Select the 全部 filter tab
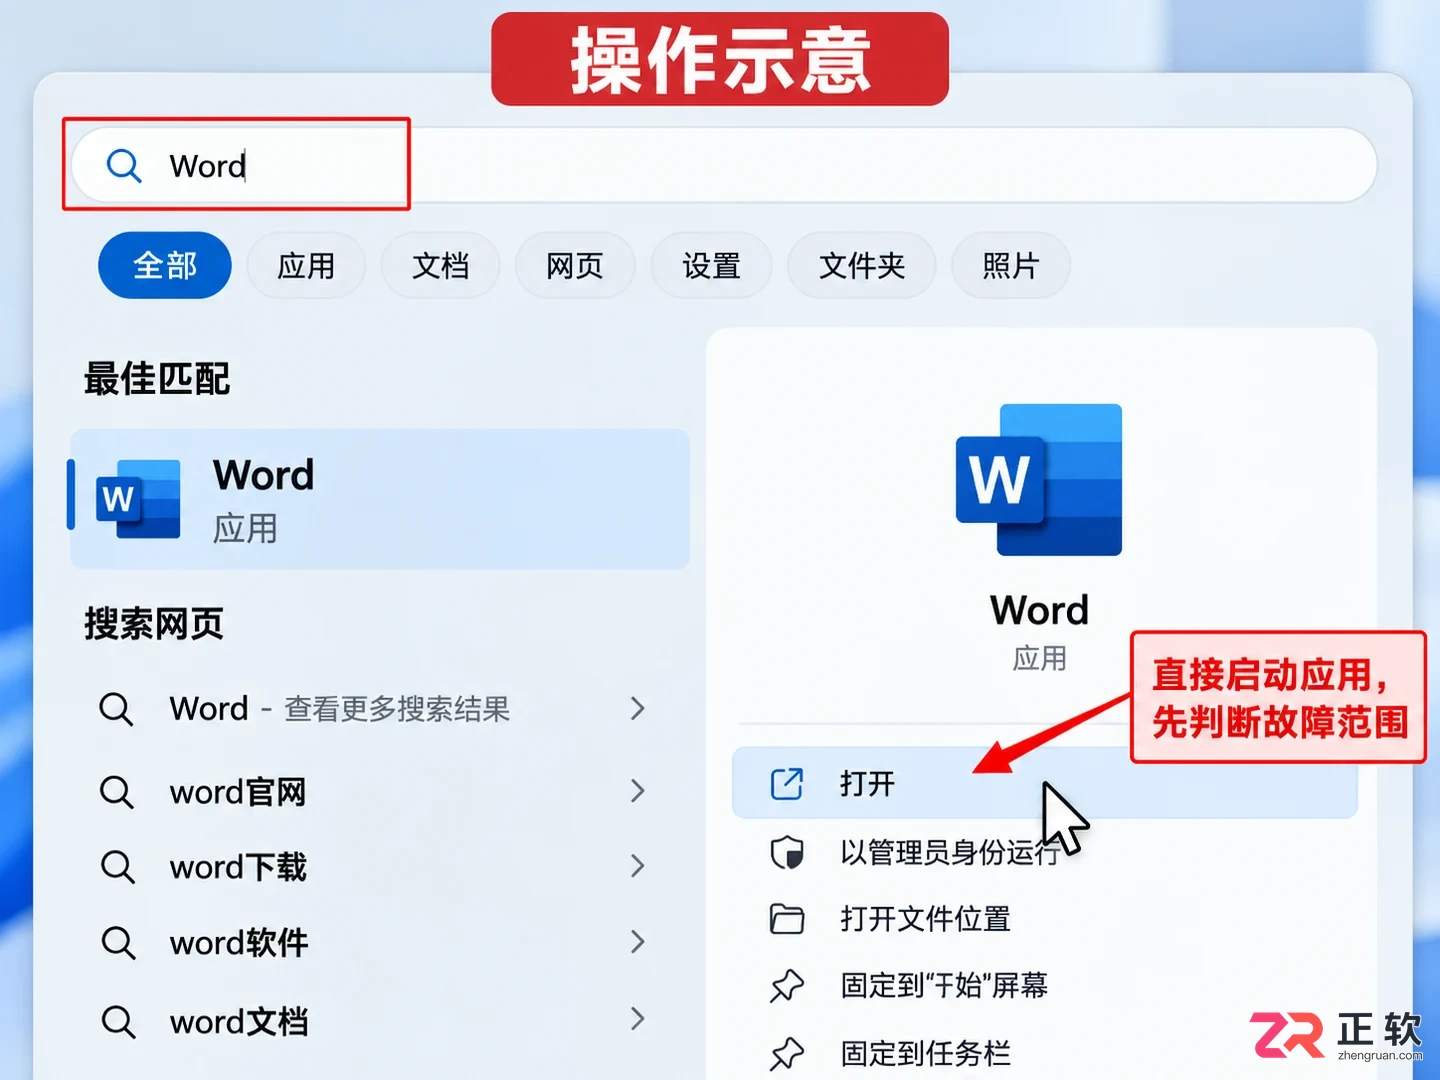Viewport: 1440px width, 1080px height. coord(165,266)
